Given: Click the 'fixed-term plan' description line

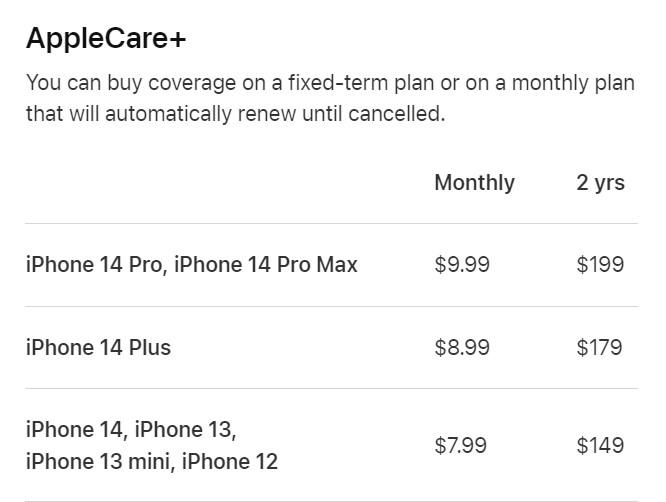Looking at the screenshot, I should pyautogui.click(x=330, y=82).
